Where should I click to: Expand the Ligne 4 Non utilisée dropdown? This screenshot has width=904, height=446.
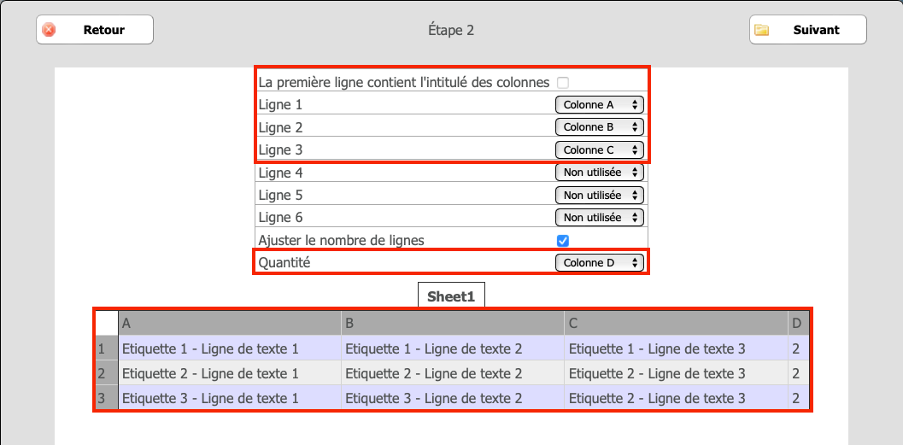pos(599,172)
